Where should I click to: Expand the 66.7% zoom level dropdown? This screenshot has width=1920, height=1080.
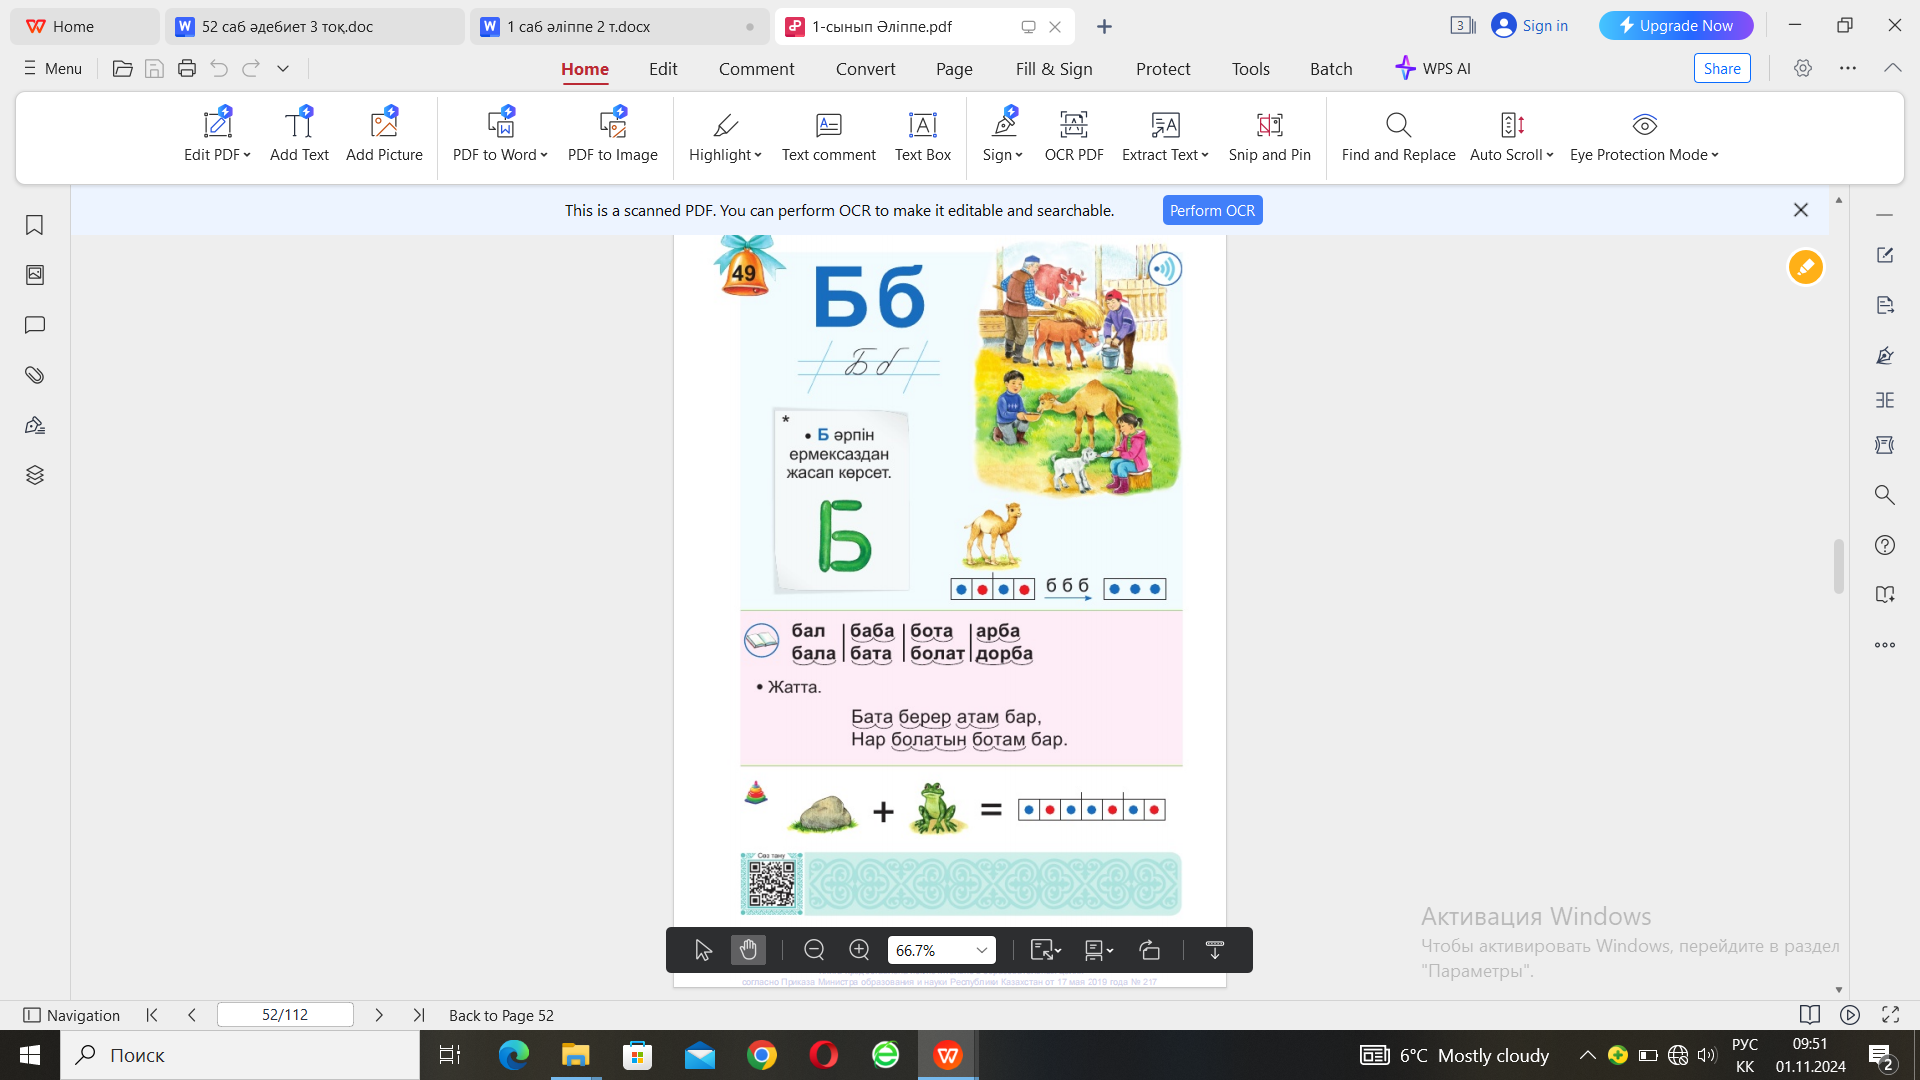[981, 950]
